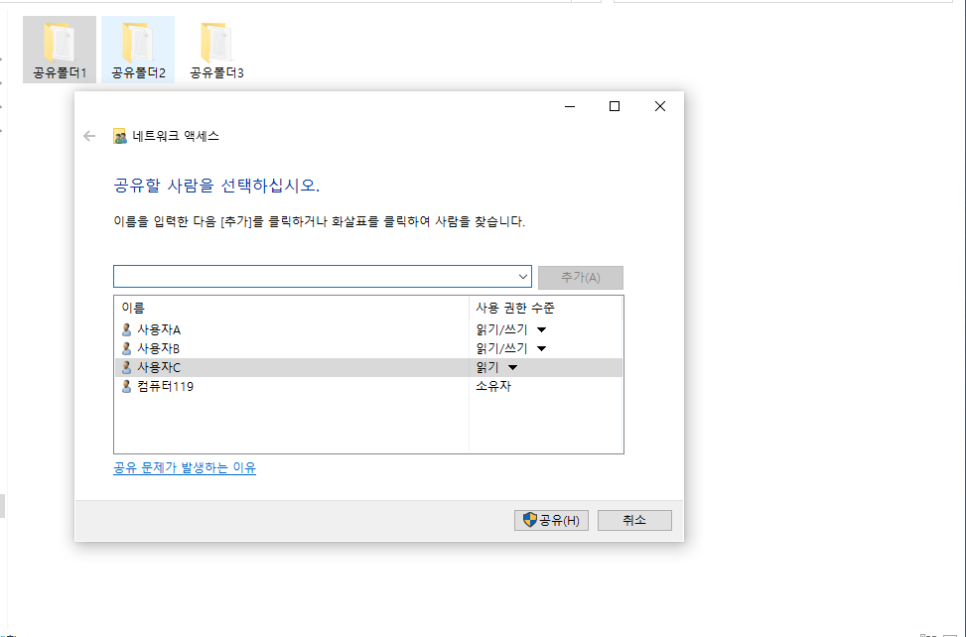The height and width of the screenshot is (637, 966).
Task: Click the 공유(H) button
Action: (551, 521)
